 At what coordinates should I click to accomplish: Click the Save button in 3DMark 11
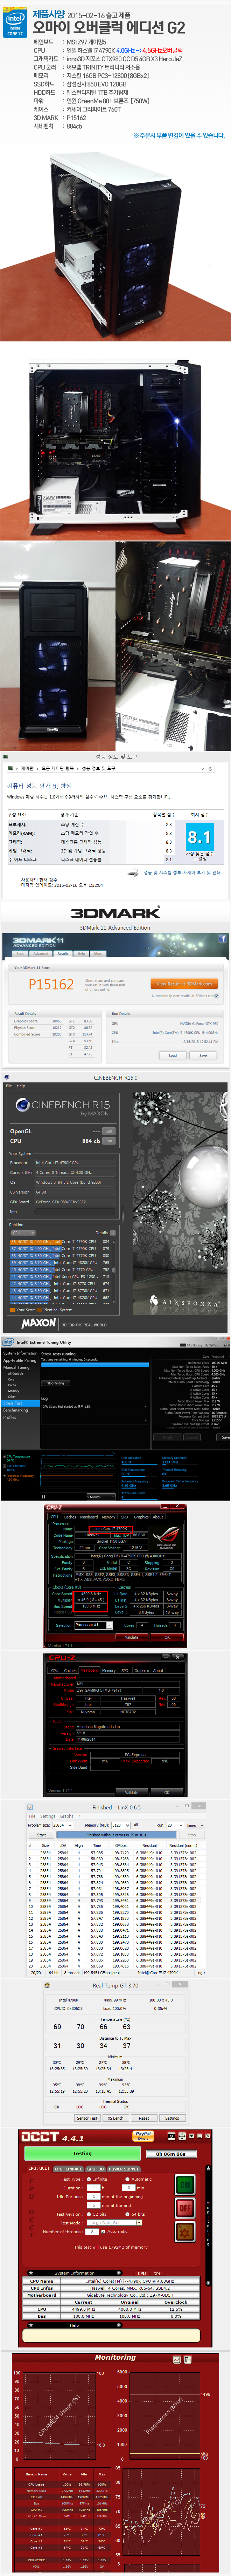click(203, 1055)
